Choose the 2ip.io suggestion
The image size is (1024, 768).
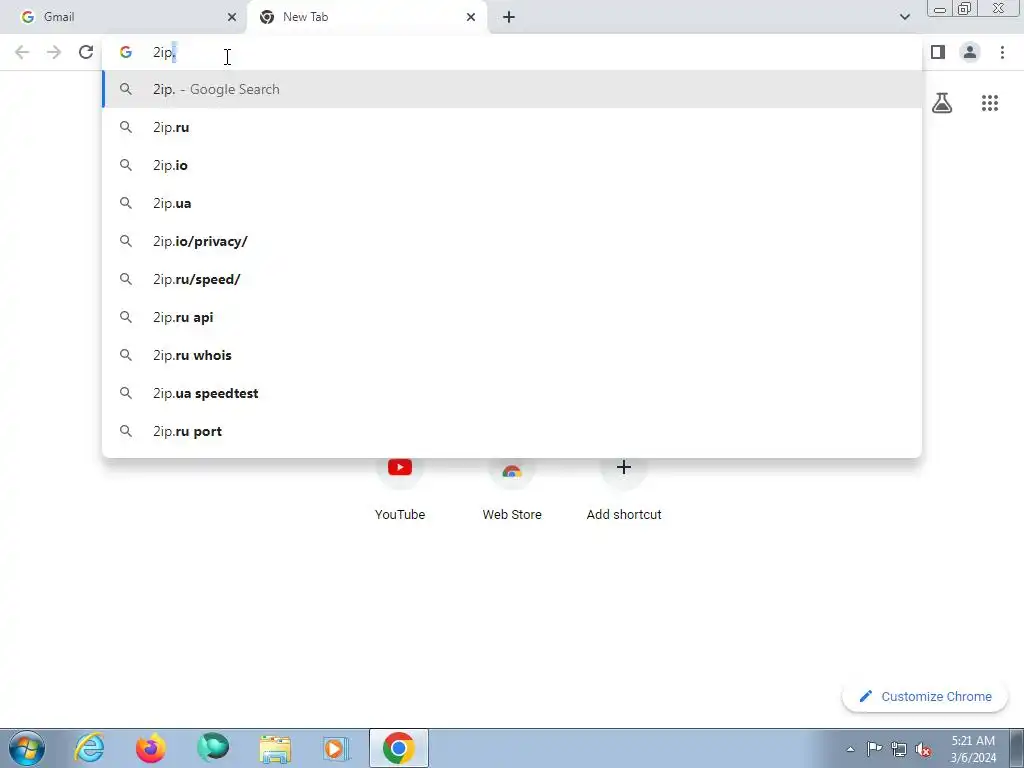click(512, 165)
